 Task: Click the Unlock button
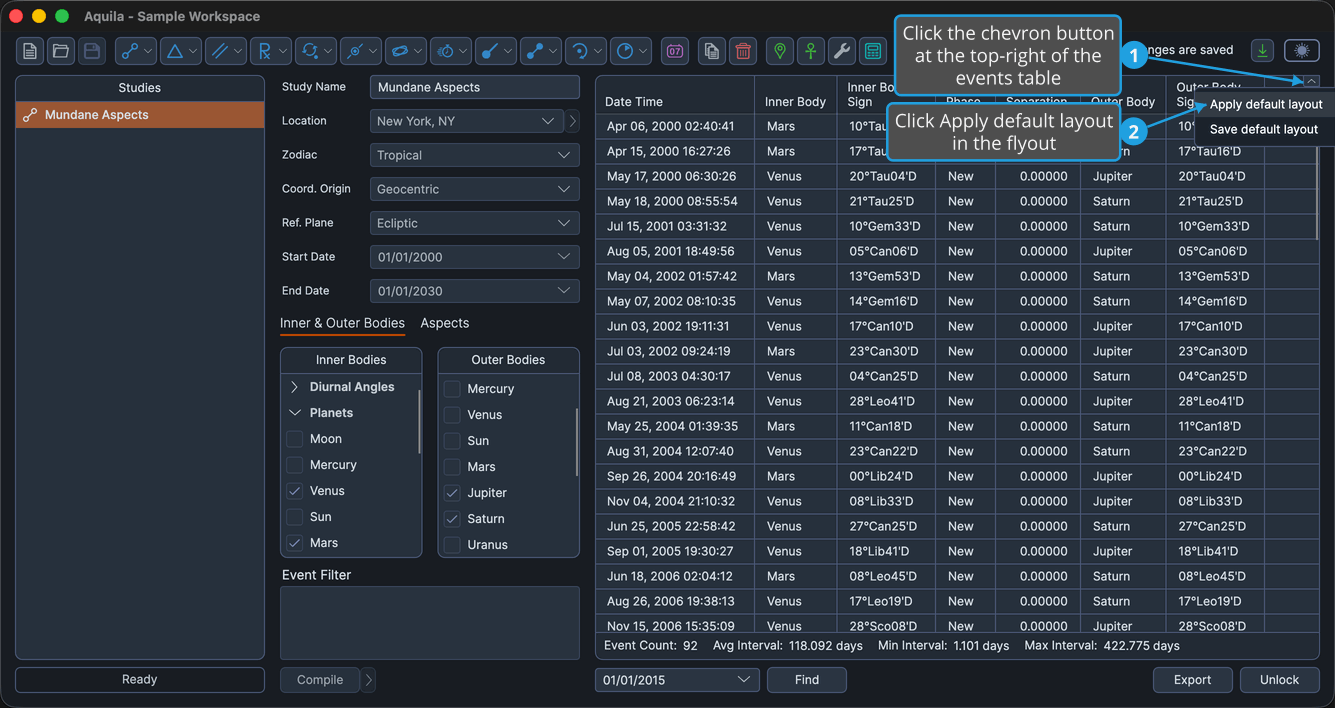click(1279, 680)
